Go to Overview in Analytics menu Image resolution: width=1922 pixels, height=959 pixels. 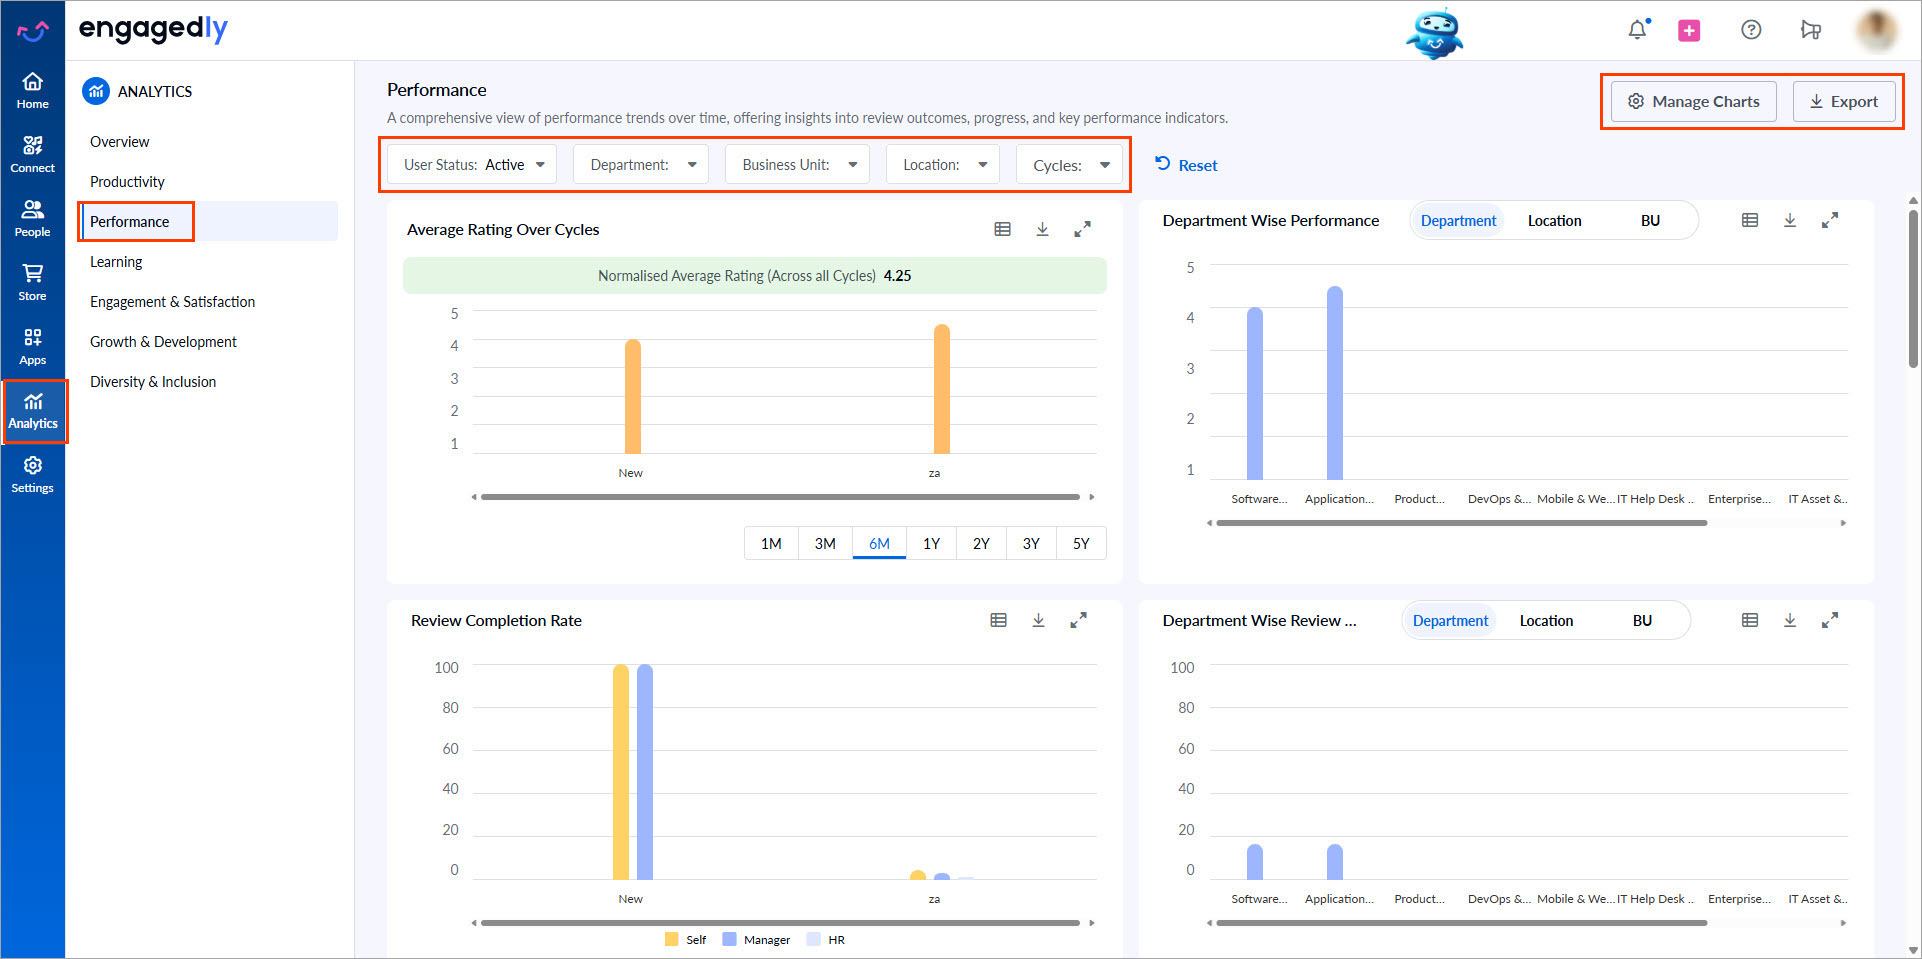click(119, 142)
